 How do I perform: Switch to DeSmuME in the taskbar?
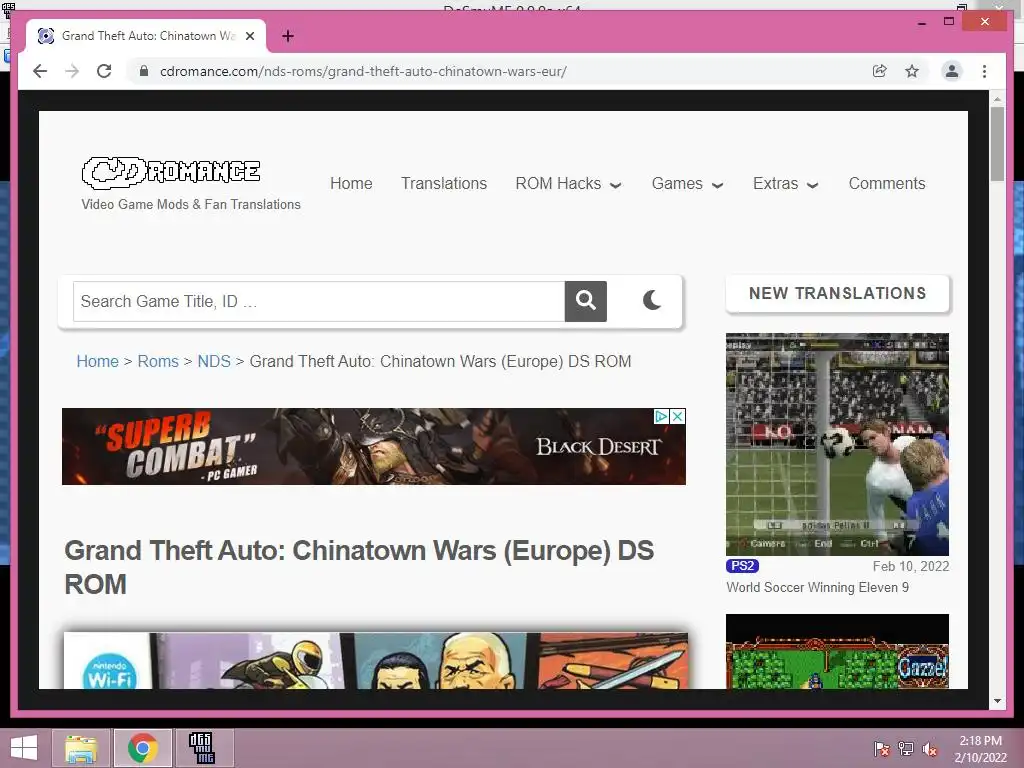point(202,748)
